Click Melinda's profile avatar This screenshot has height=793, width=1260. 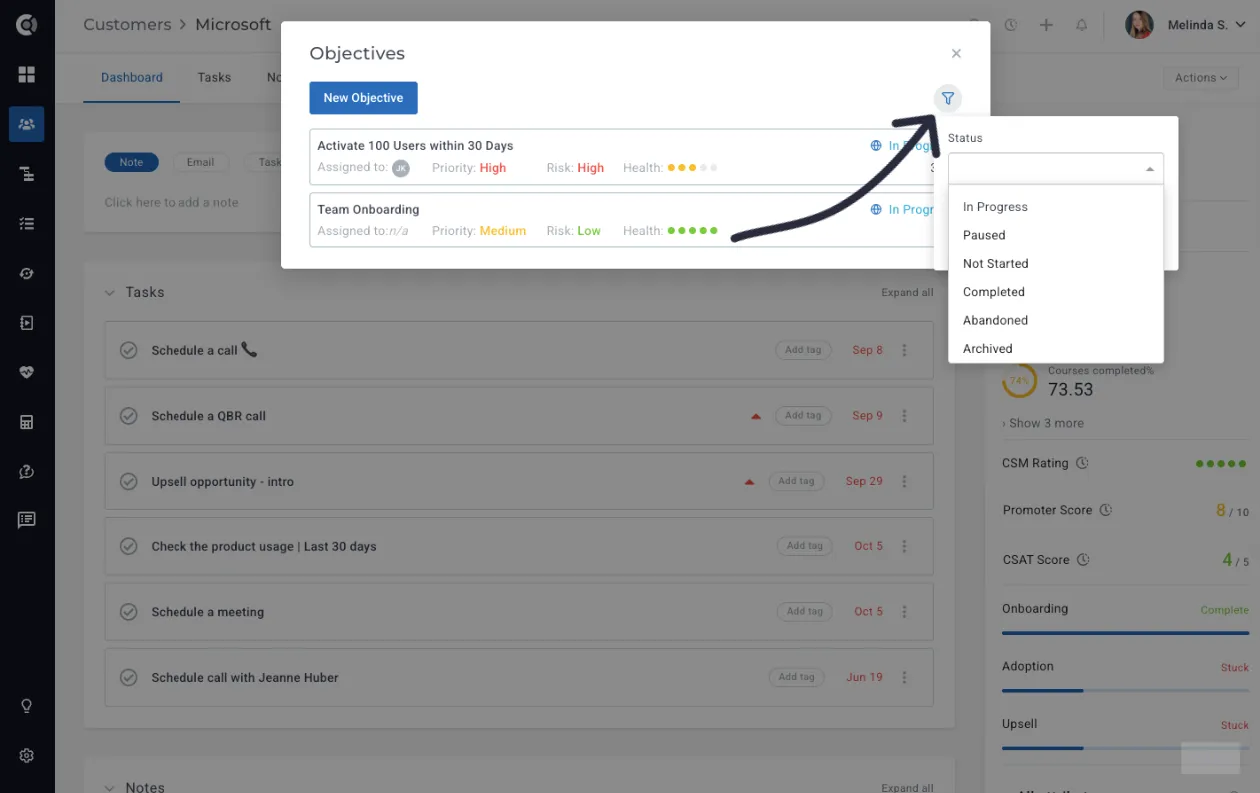coord(1139,25)
